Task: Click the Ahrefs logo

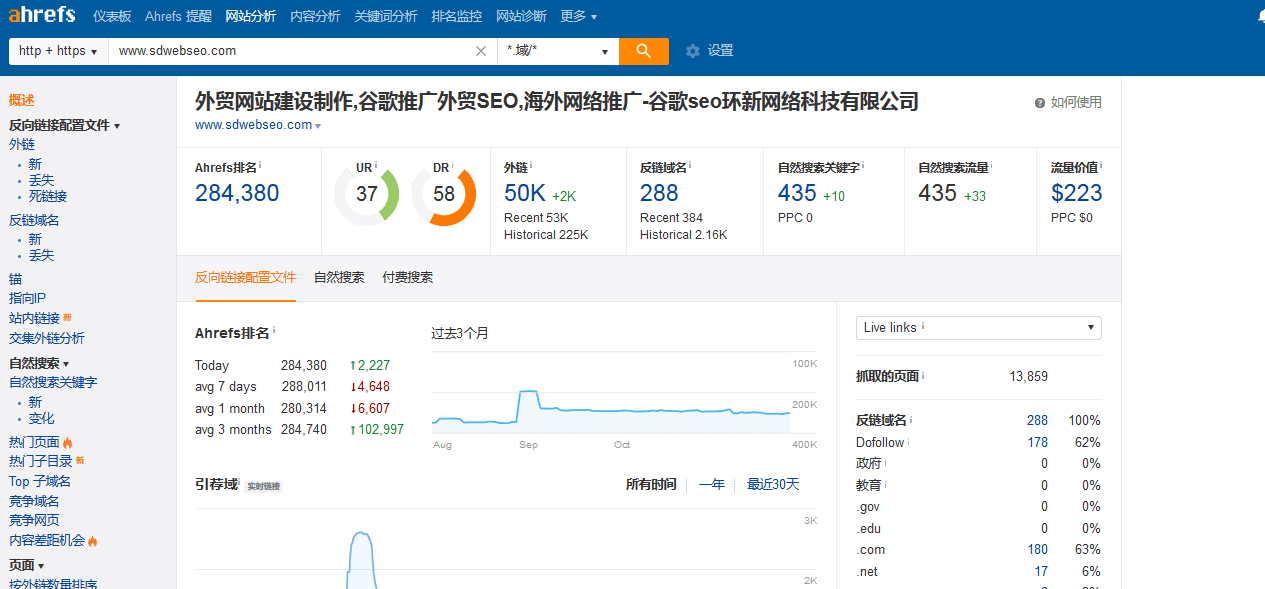Action: tap(43, 16)
